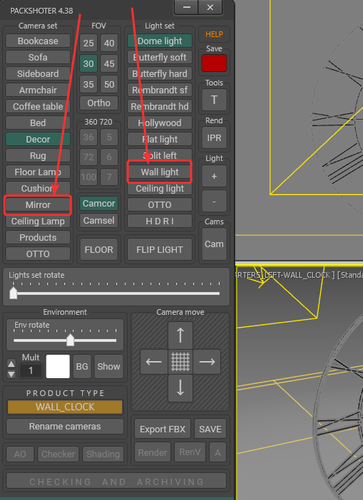This screenshot has width=363, height=500.
Task: Choose Armchair camera set
Action: pyautogui.click(x=38, y=90)
